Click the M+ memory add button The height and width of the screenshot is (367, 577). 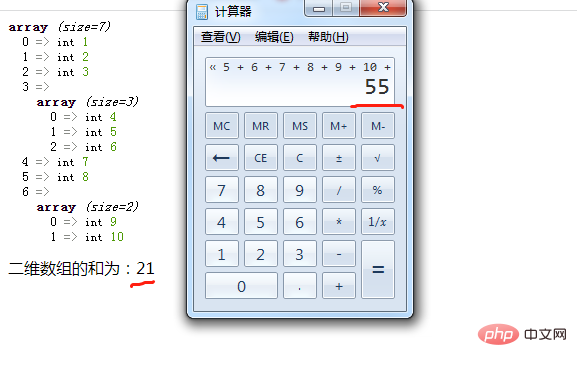pyautogui.click(x=339, y=126)
